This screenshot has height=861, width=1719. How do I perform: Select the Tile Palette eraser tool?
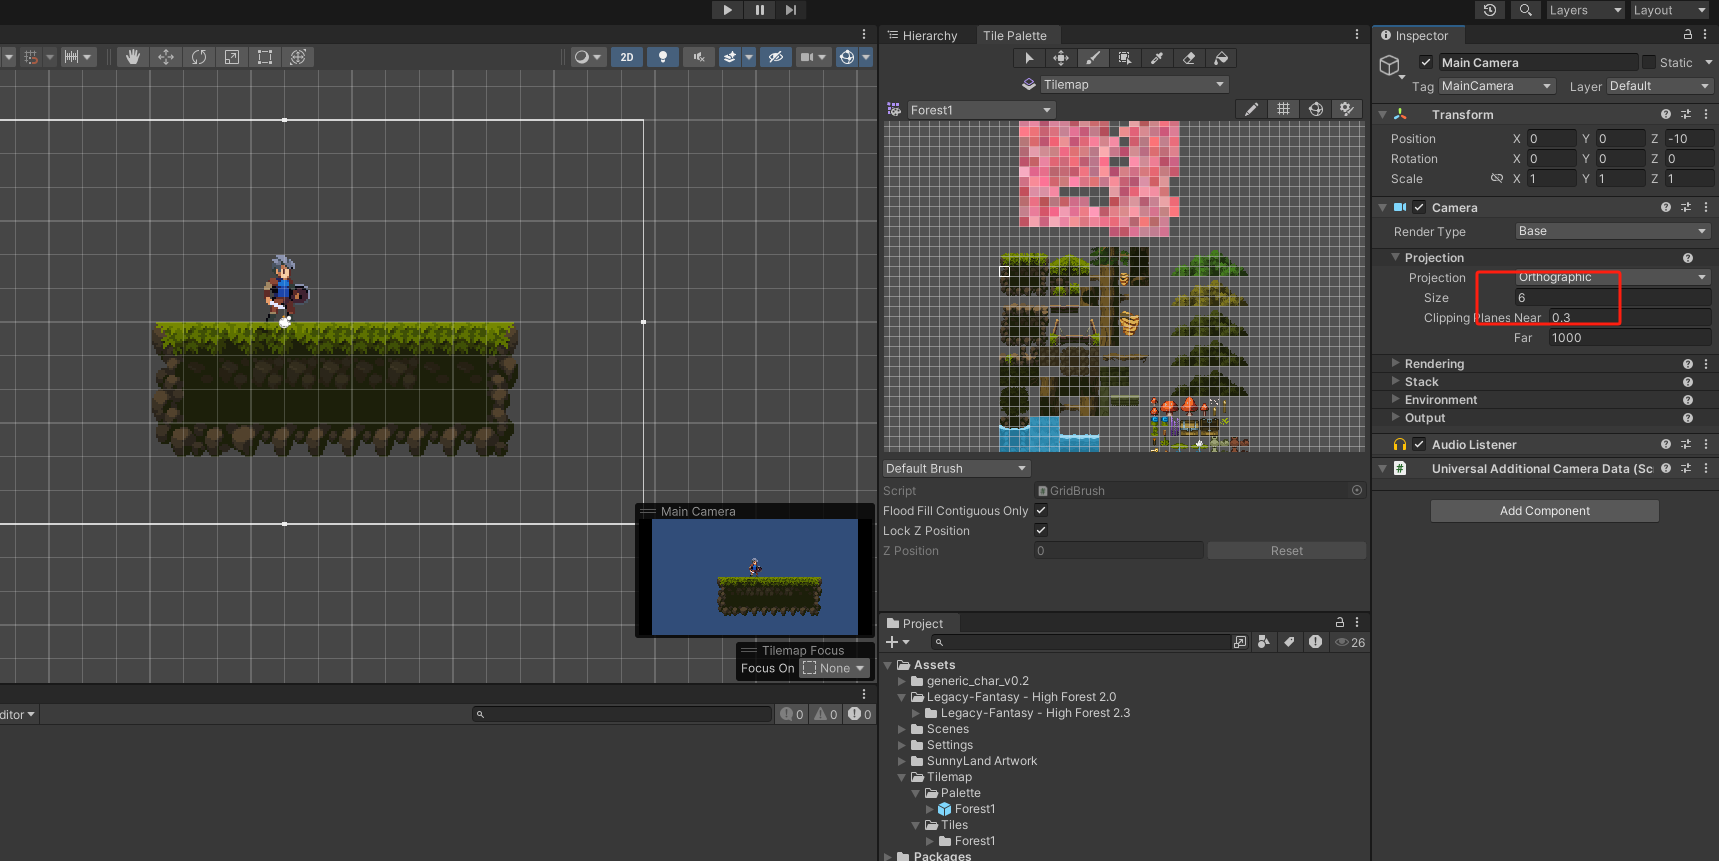[1189, 58]
